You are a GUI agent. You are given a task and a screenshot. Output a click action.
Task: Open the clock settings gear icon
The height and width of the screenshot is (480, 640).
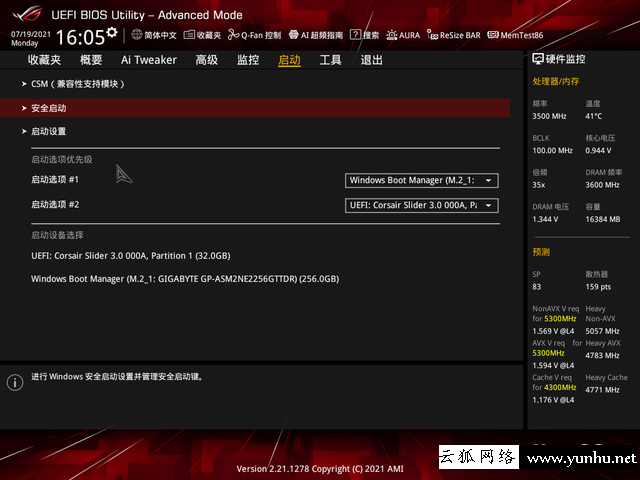112,32
